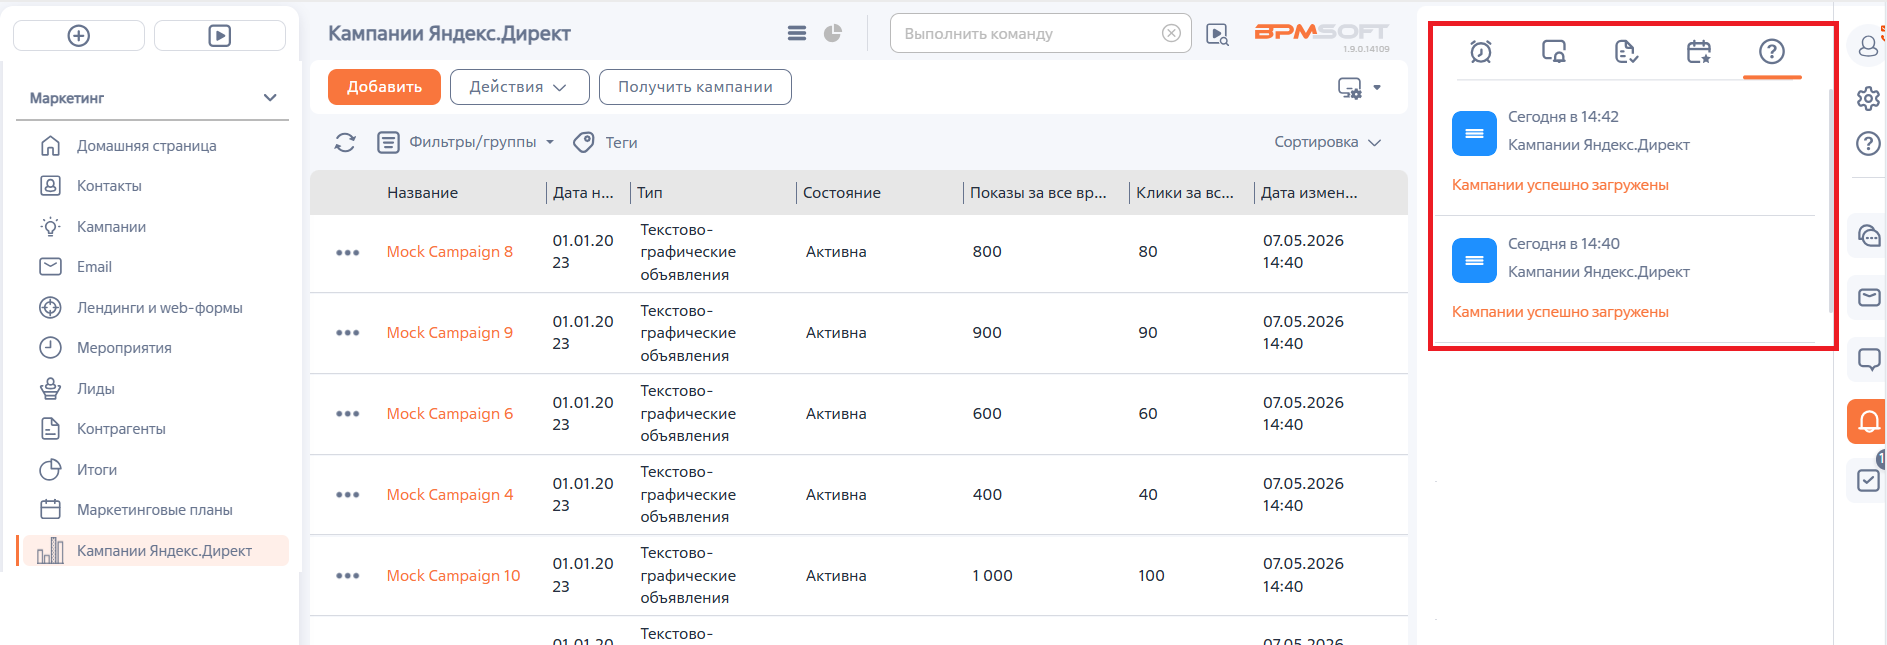Open the Действия dropdown
This screenshot has width=1887, height=645.
click(519, 87)
